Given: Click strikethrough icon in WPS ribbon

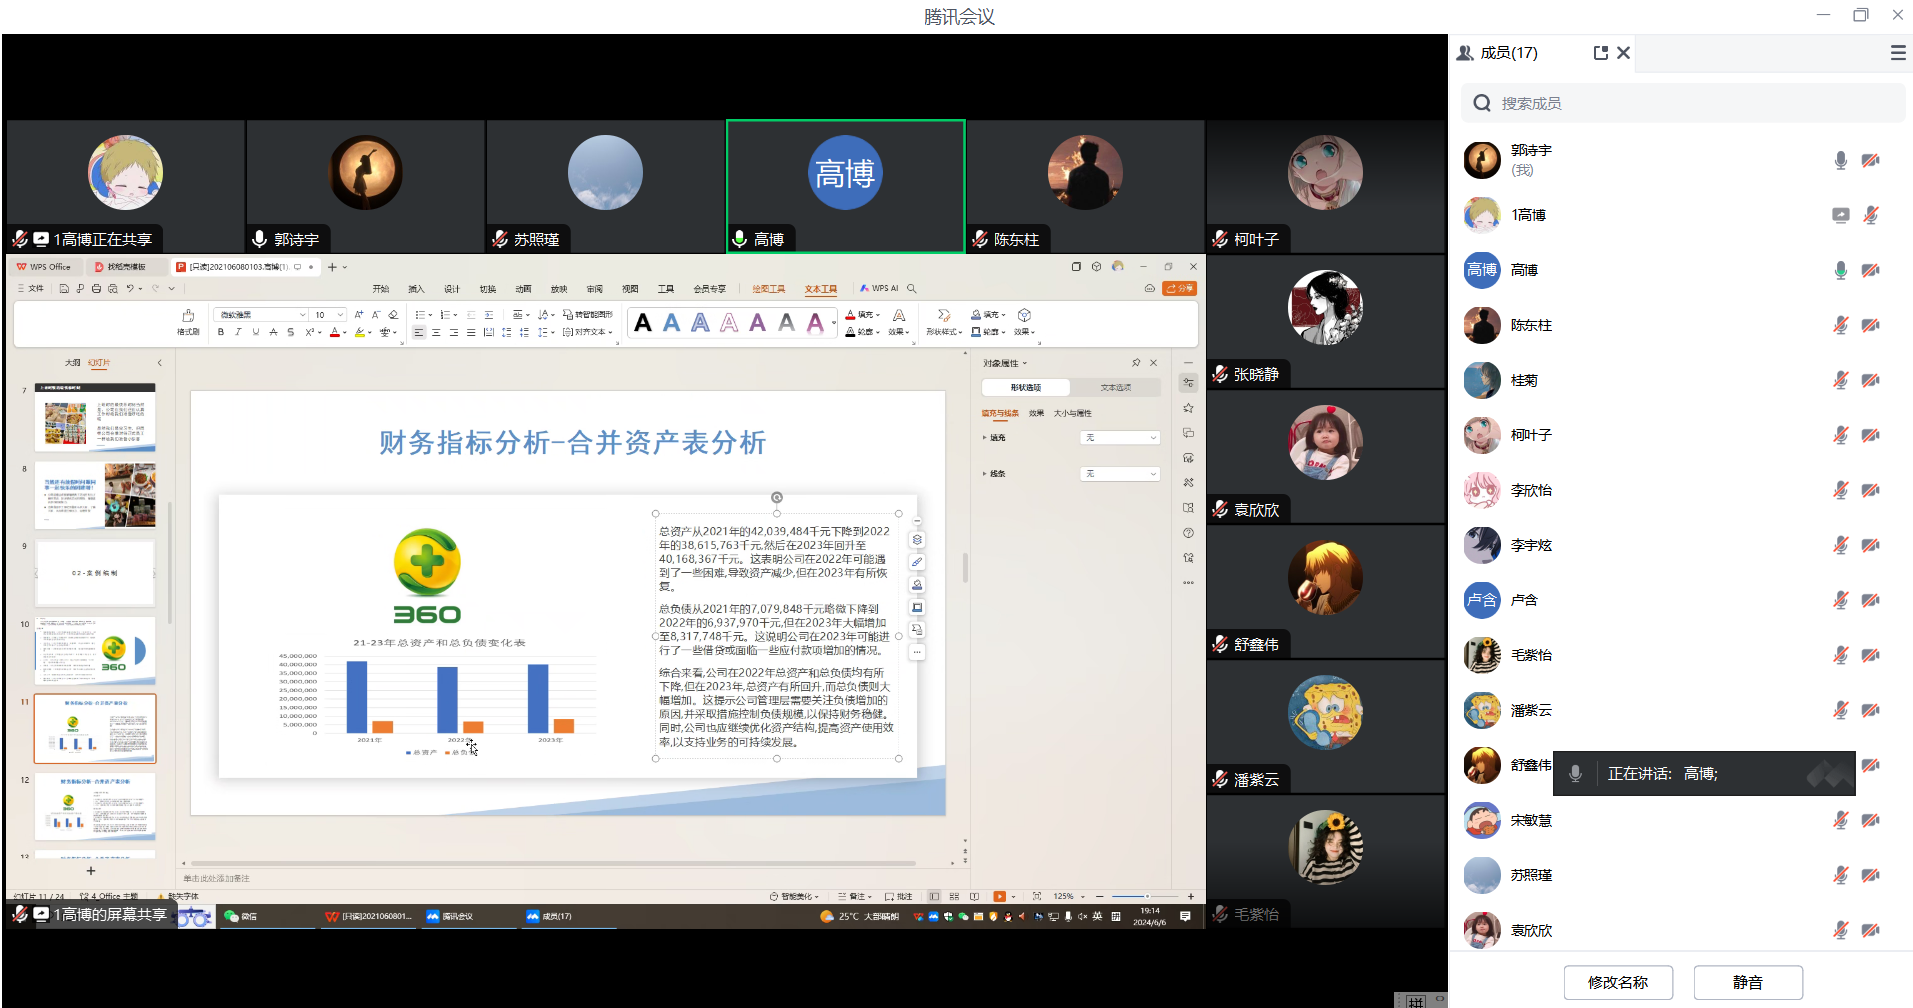Looking at the screenshot, I should click(x=273, y=332).
